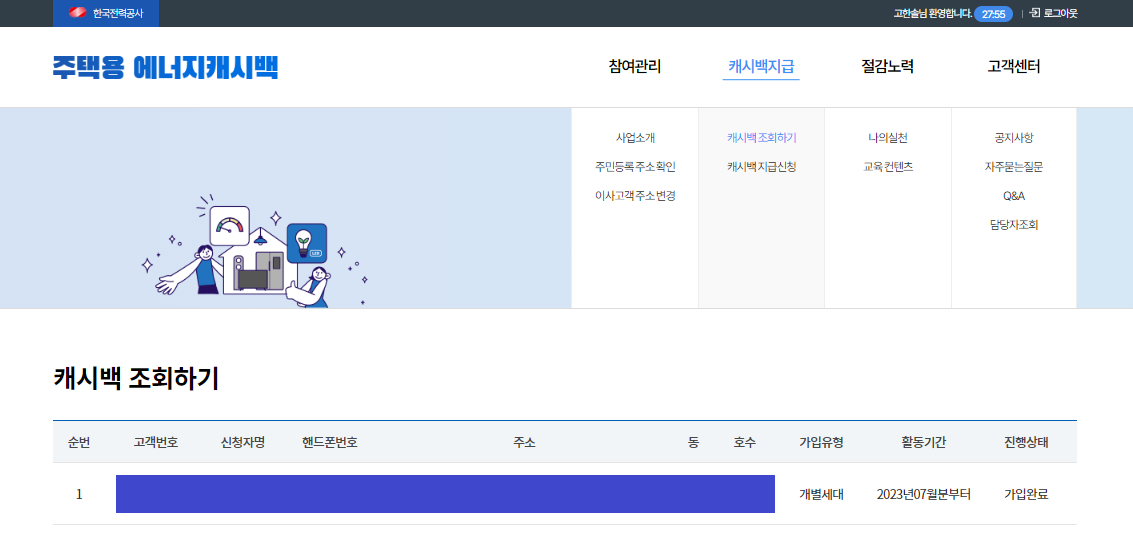Open 캐시백 지급신청 submenu link
The image size is (1133, 545).
(x=762, y=166)
